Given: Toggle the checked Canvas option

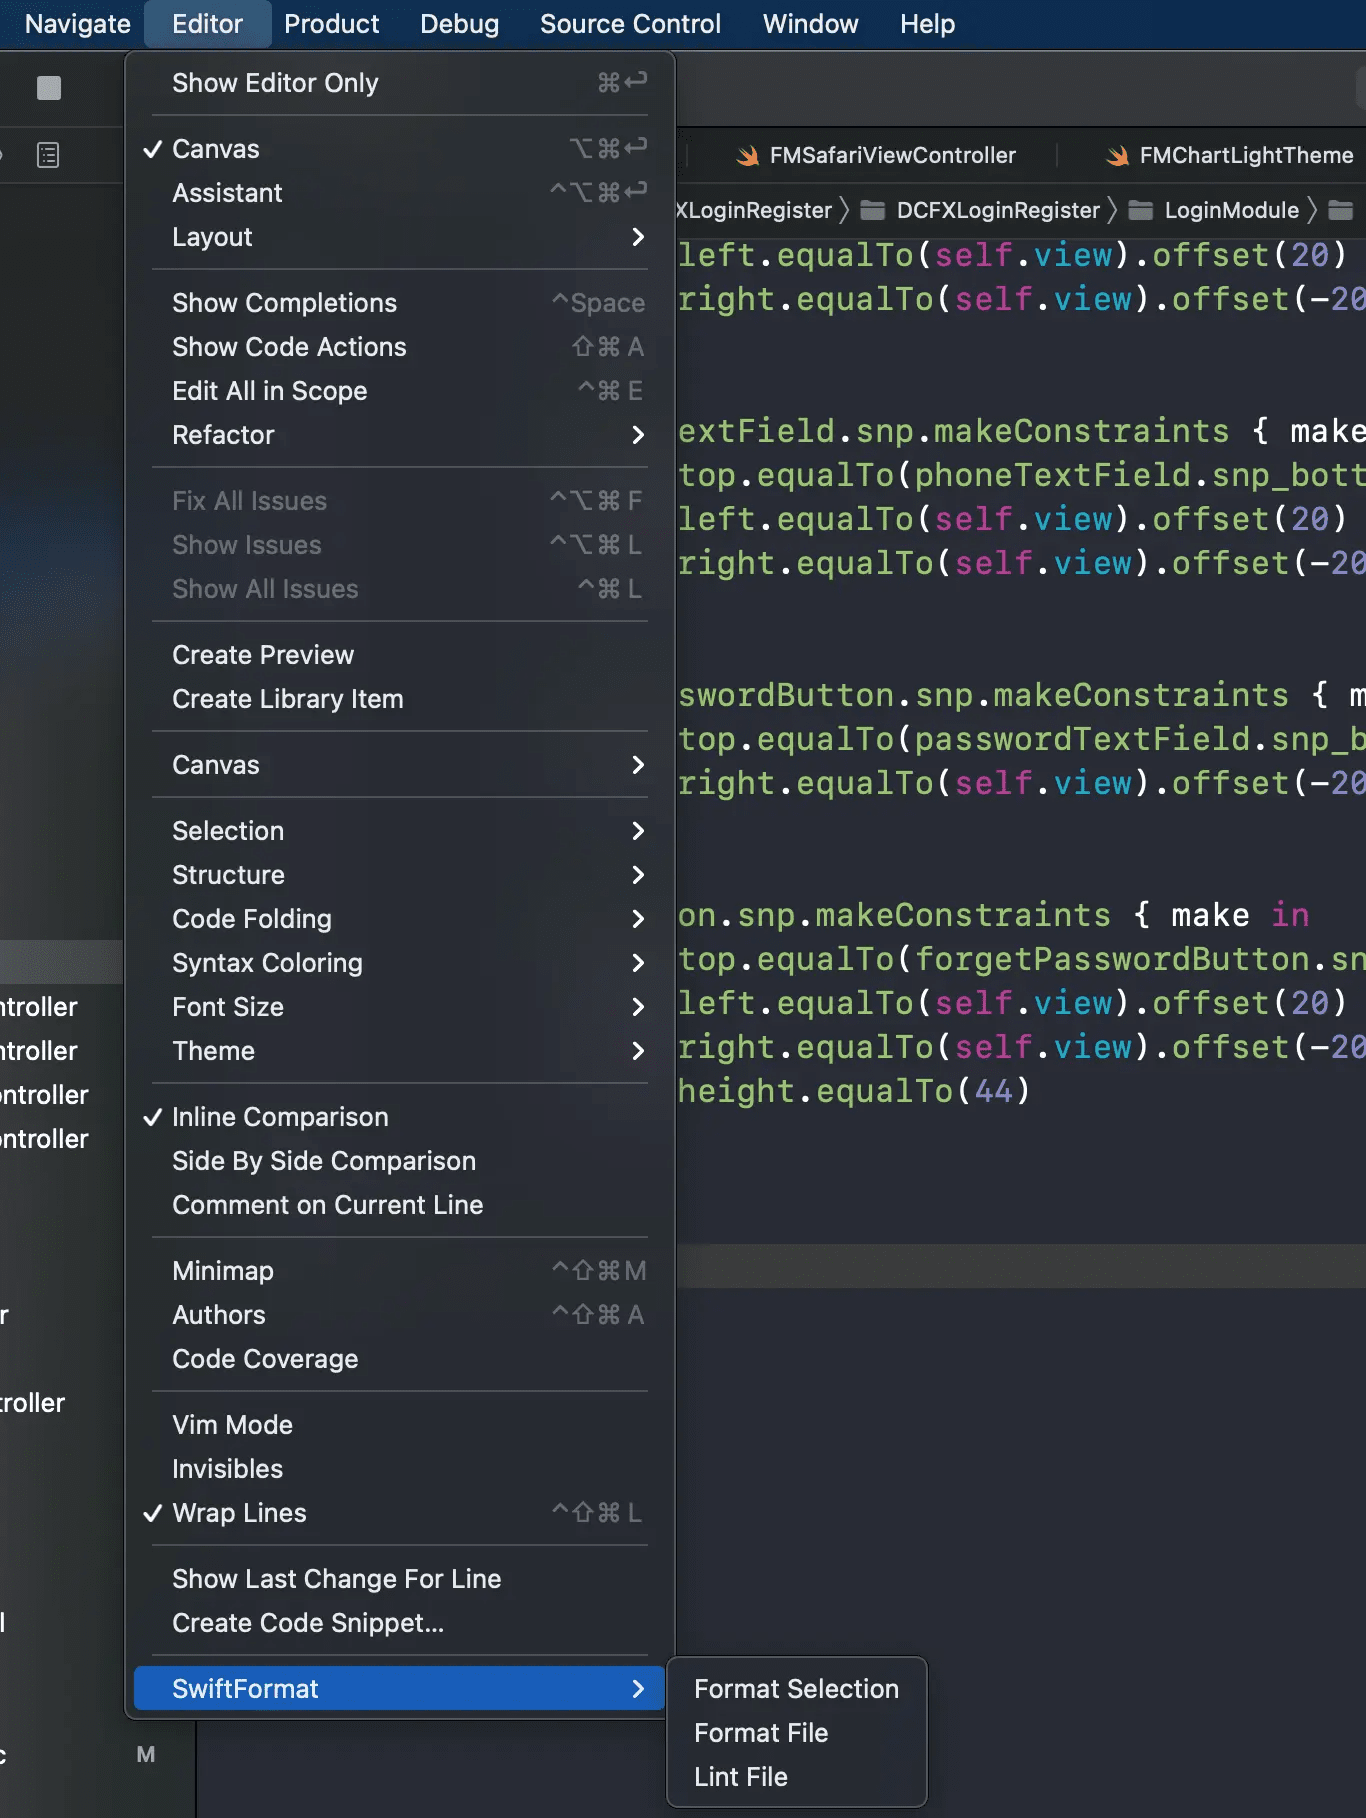Looking at the screenshot, I should [x=216, y=149].
